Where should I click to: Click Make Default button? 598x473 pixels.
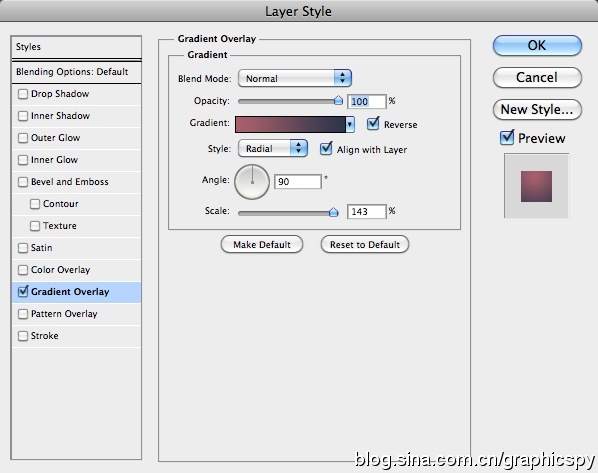pos(262,245)
